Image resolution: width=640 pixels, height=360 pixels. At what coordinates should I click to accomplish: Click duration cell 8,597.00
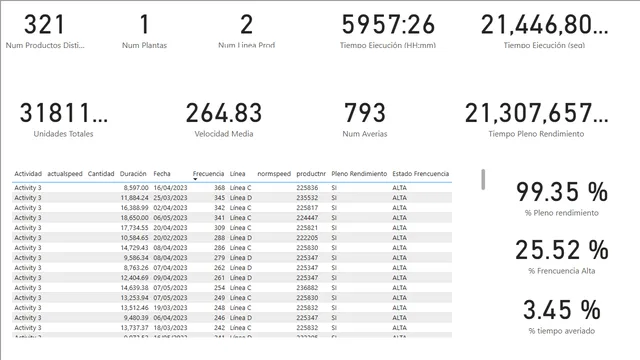tap(136, 188)
